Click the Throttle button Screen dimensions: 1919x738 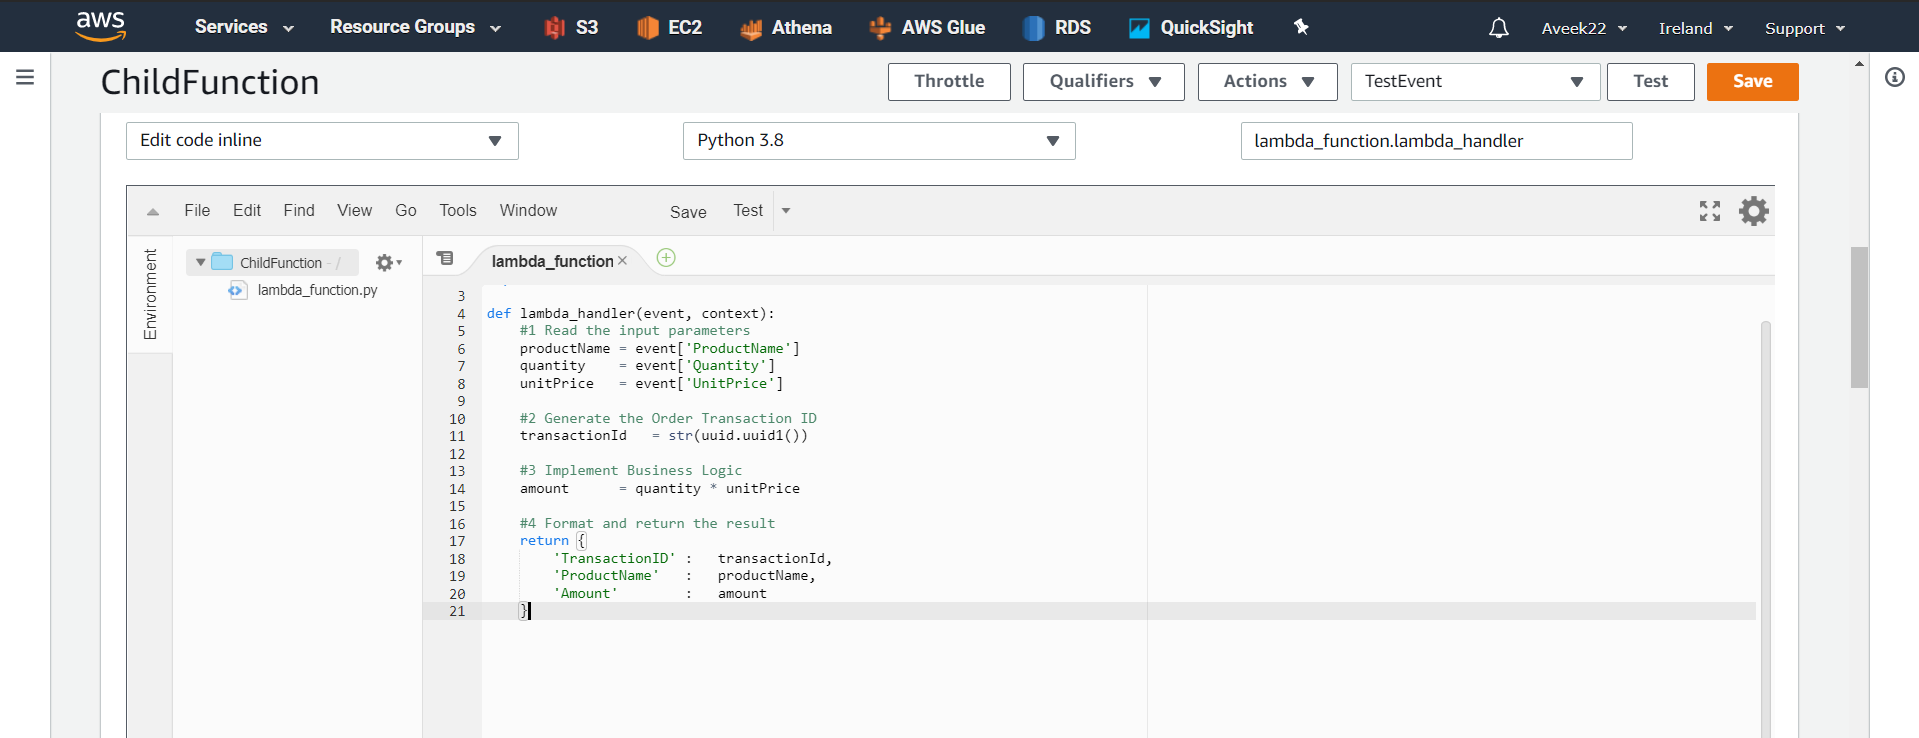pos(948,82)
